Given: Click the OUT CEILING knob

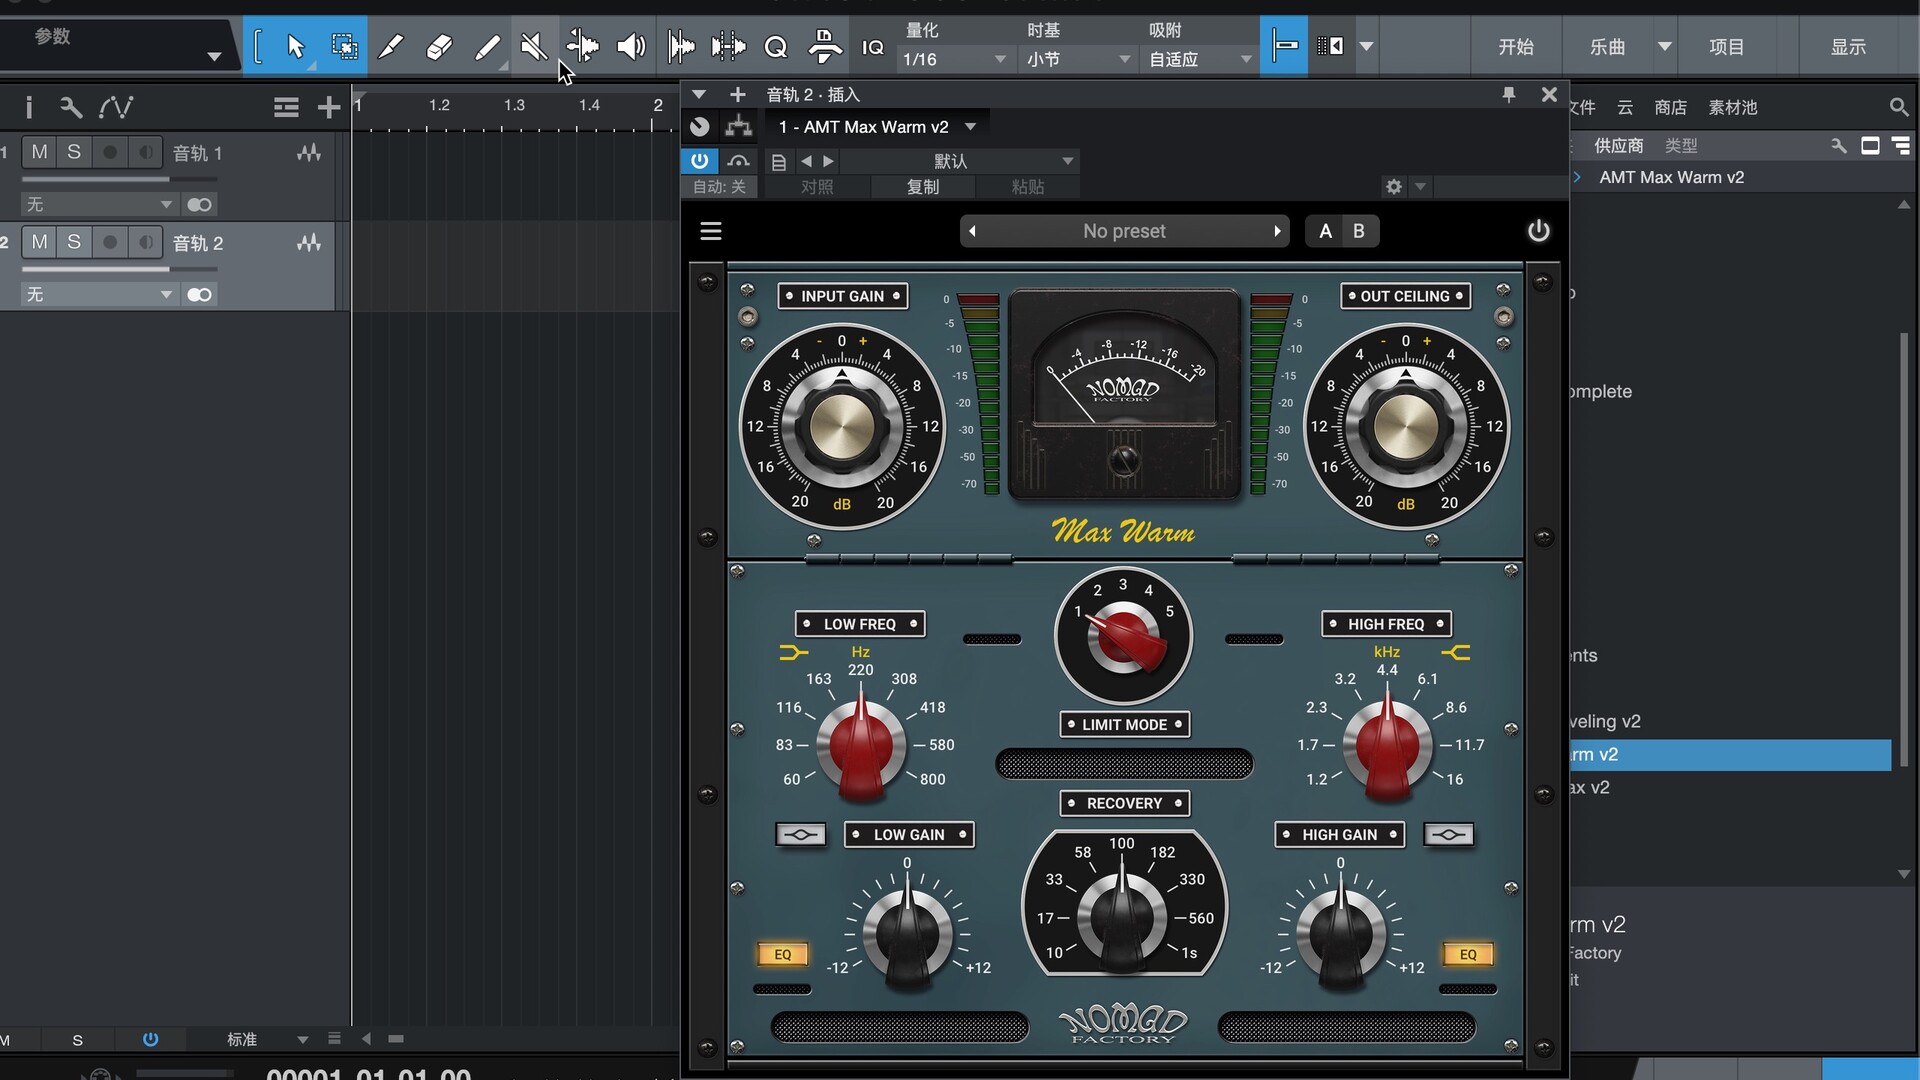Looking at the screenshot, I should pyautogui.click(x=1406, y=426).
